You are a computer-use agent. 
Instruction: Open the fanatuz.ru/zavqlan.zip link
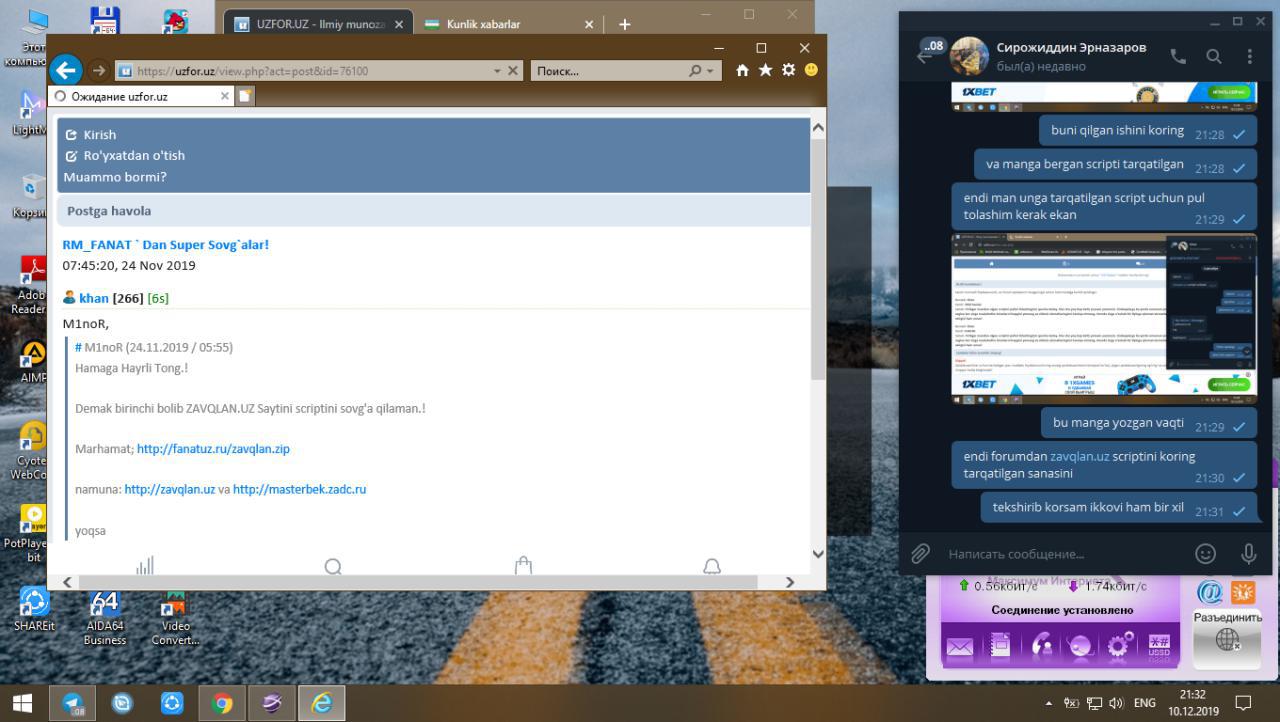pos(213,449)
